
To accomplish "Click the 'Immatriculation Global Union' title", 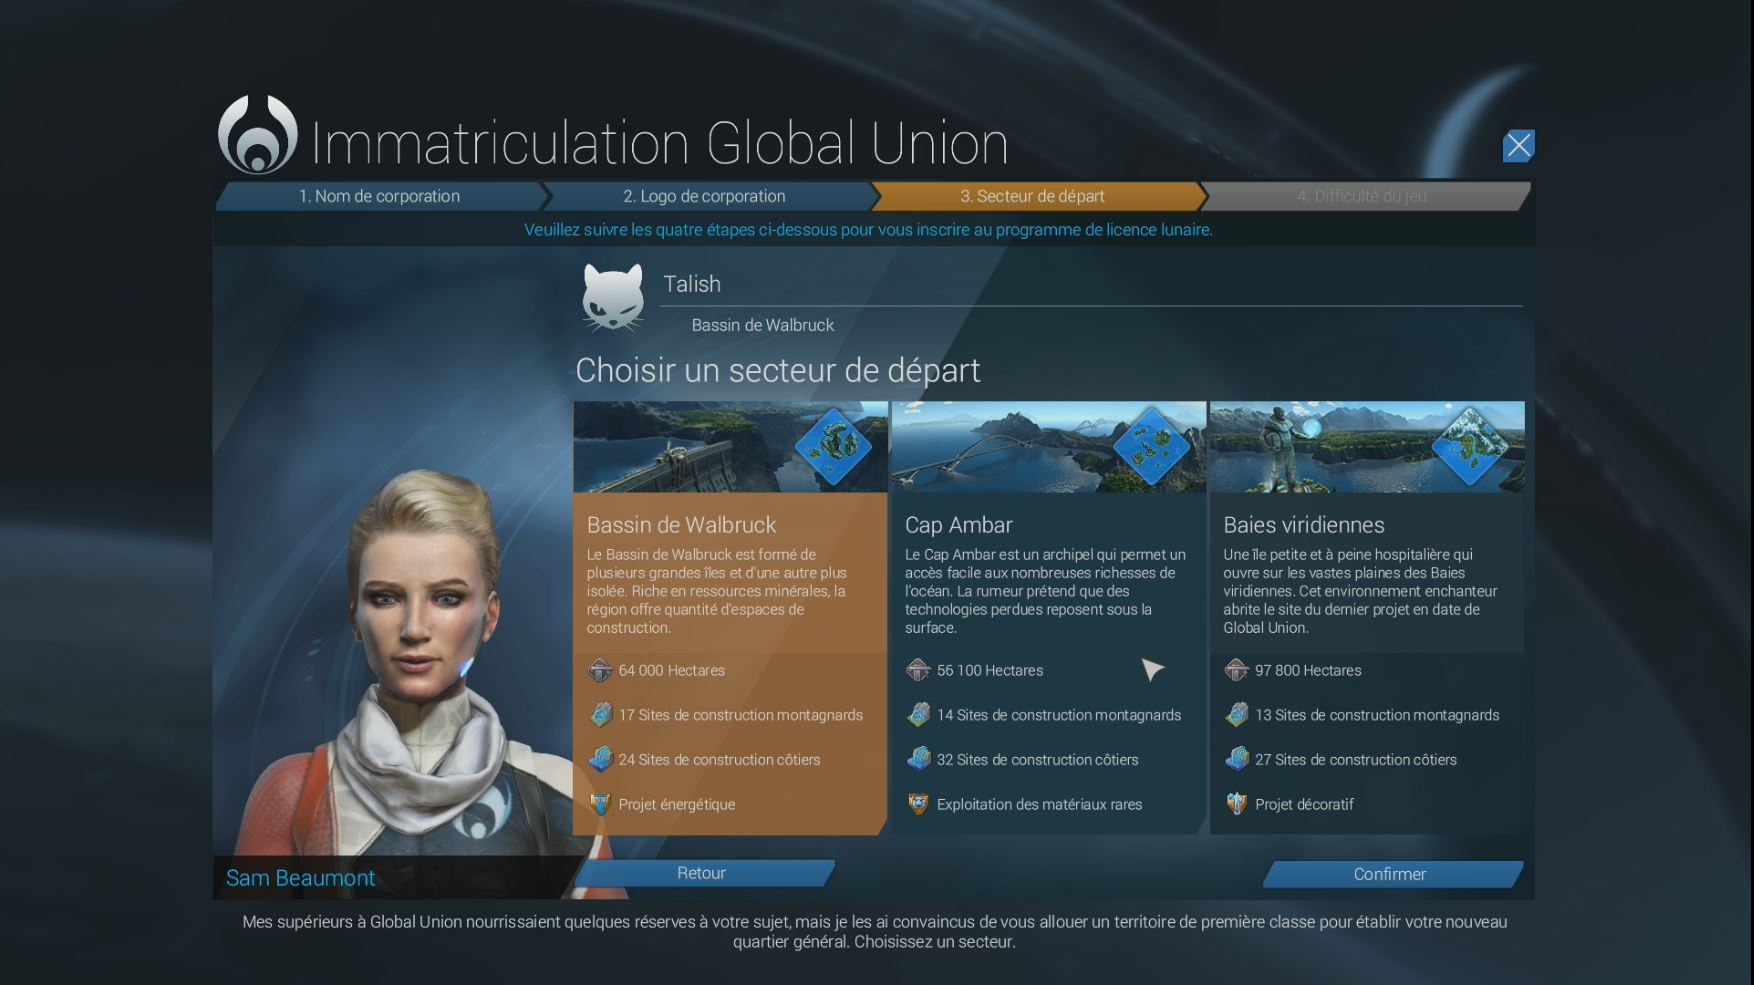I will click(660, 143).
